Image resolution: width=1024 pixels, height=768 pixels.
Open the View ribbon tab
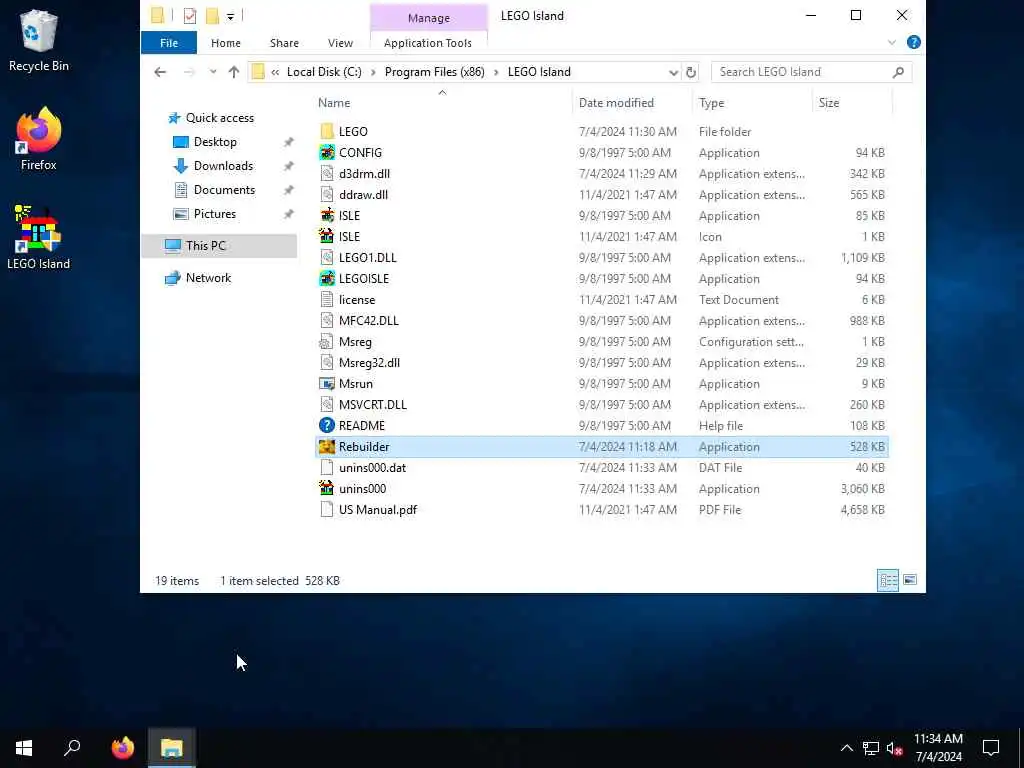[340, 43]
